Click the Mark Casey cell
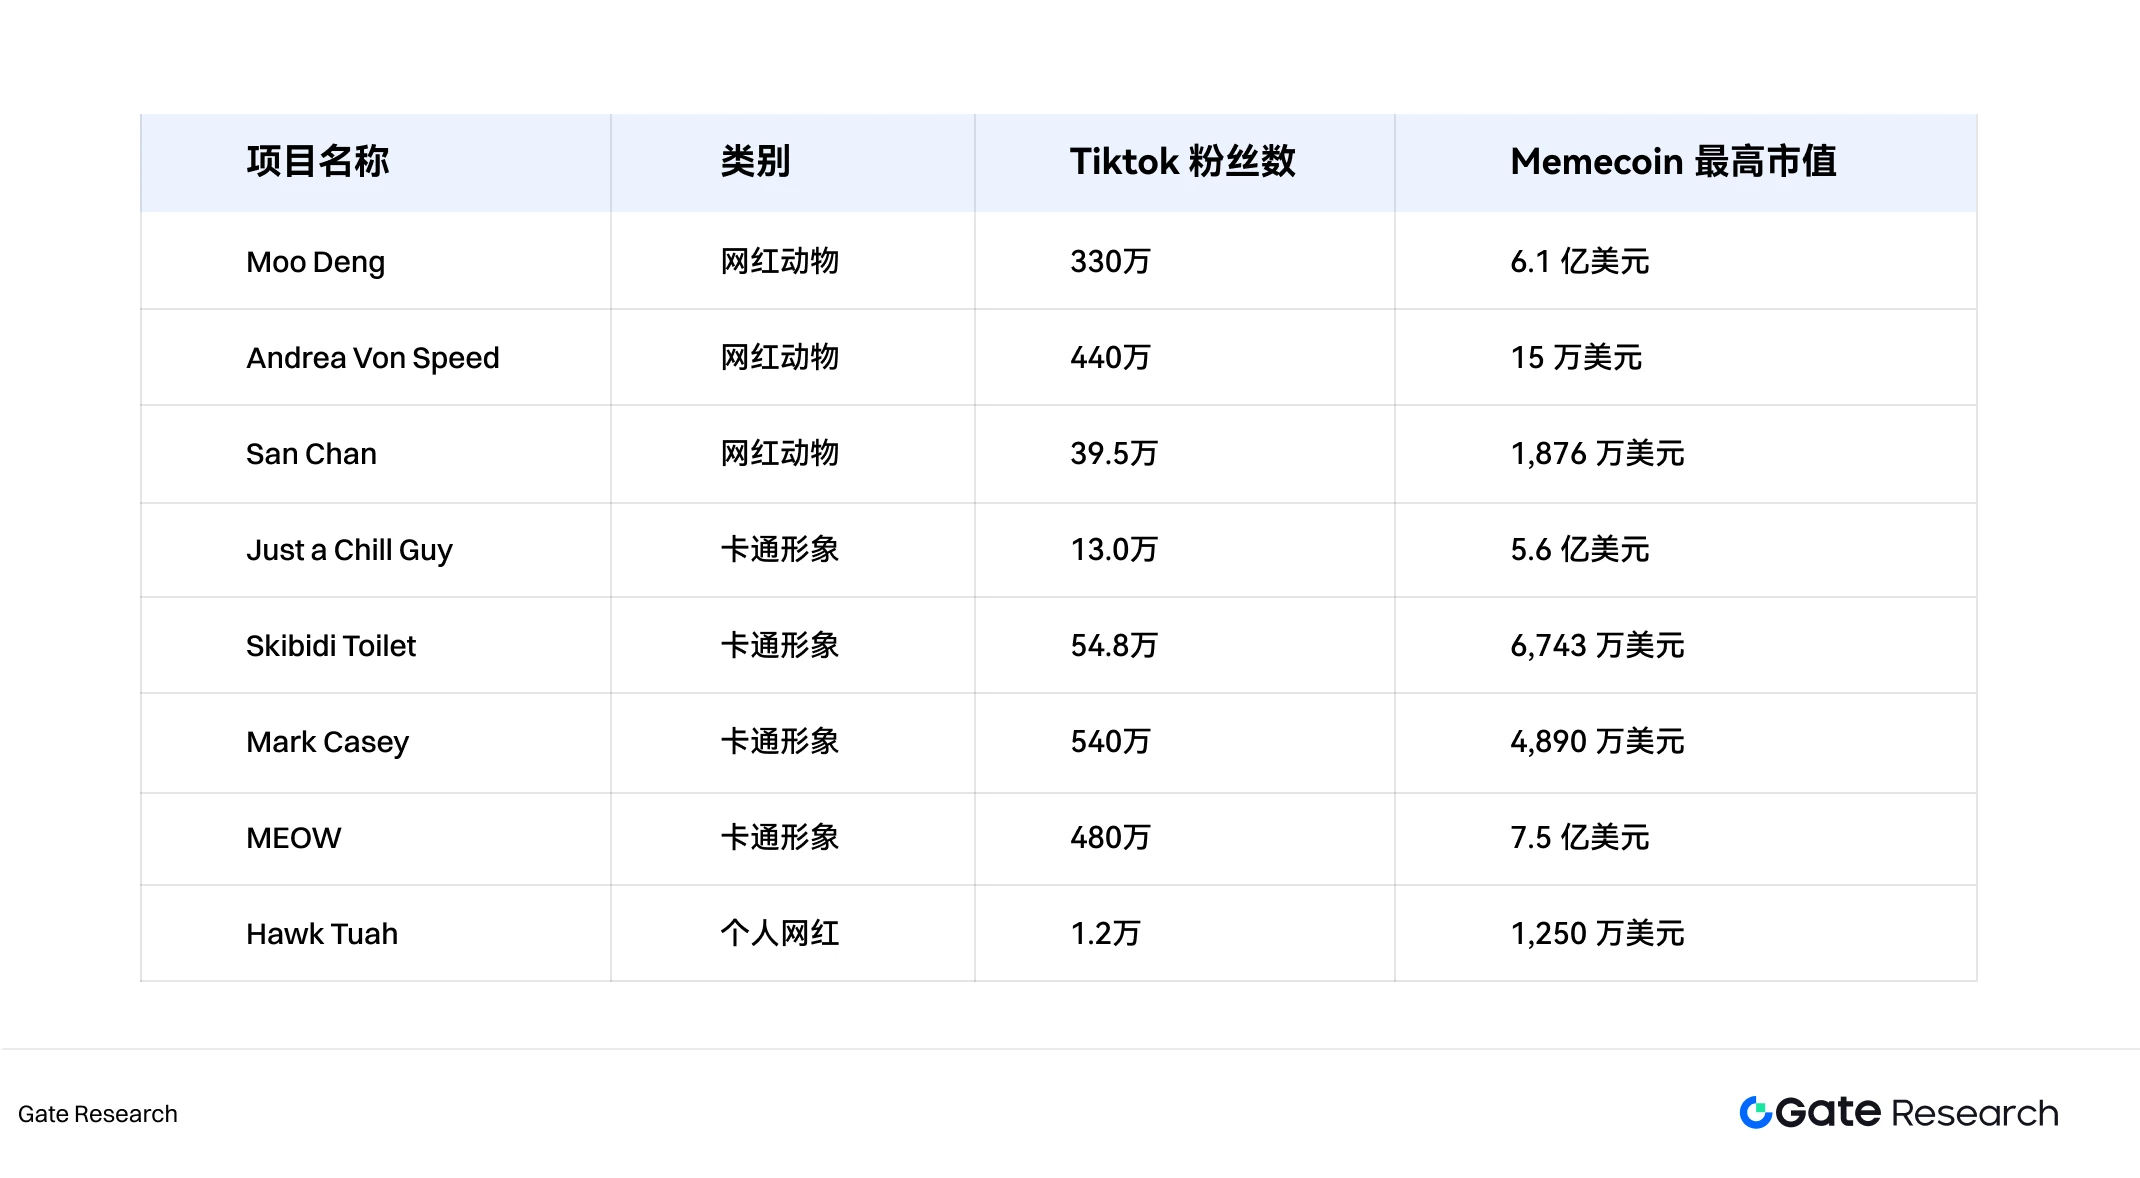The width and height of the screenshot is (2140, 1178). (327, 742)
